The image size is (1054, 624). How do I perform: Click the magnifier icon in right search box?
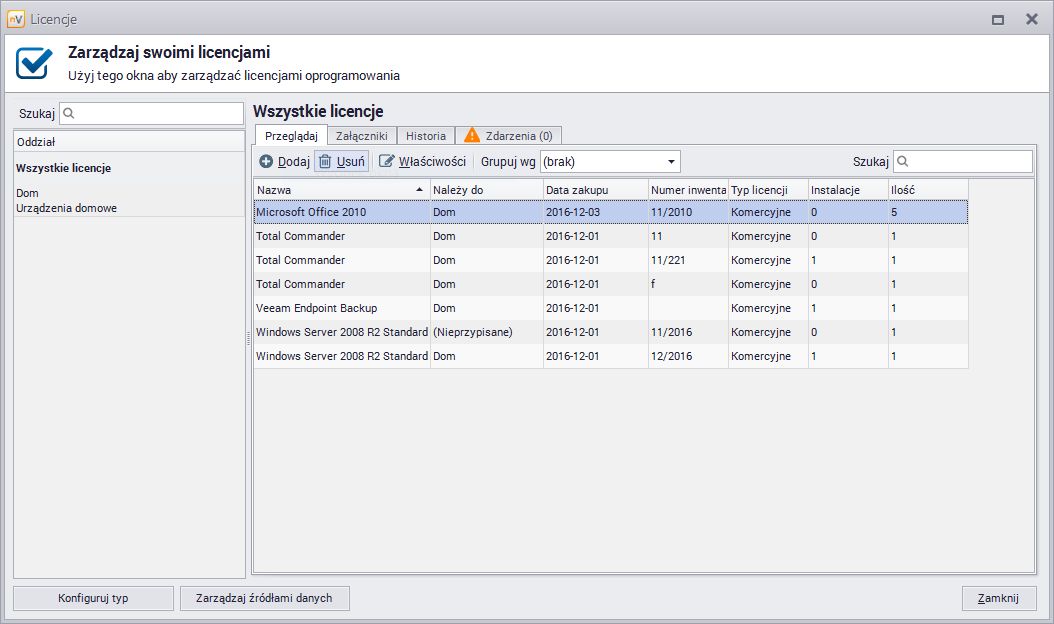click(903, 161)
